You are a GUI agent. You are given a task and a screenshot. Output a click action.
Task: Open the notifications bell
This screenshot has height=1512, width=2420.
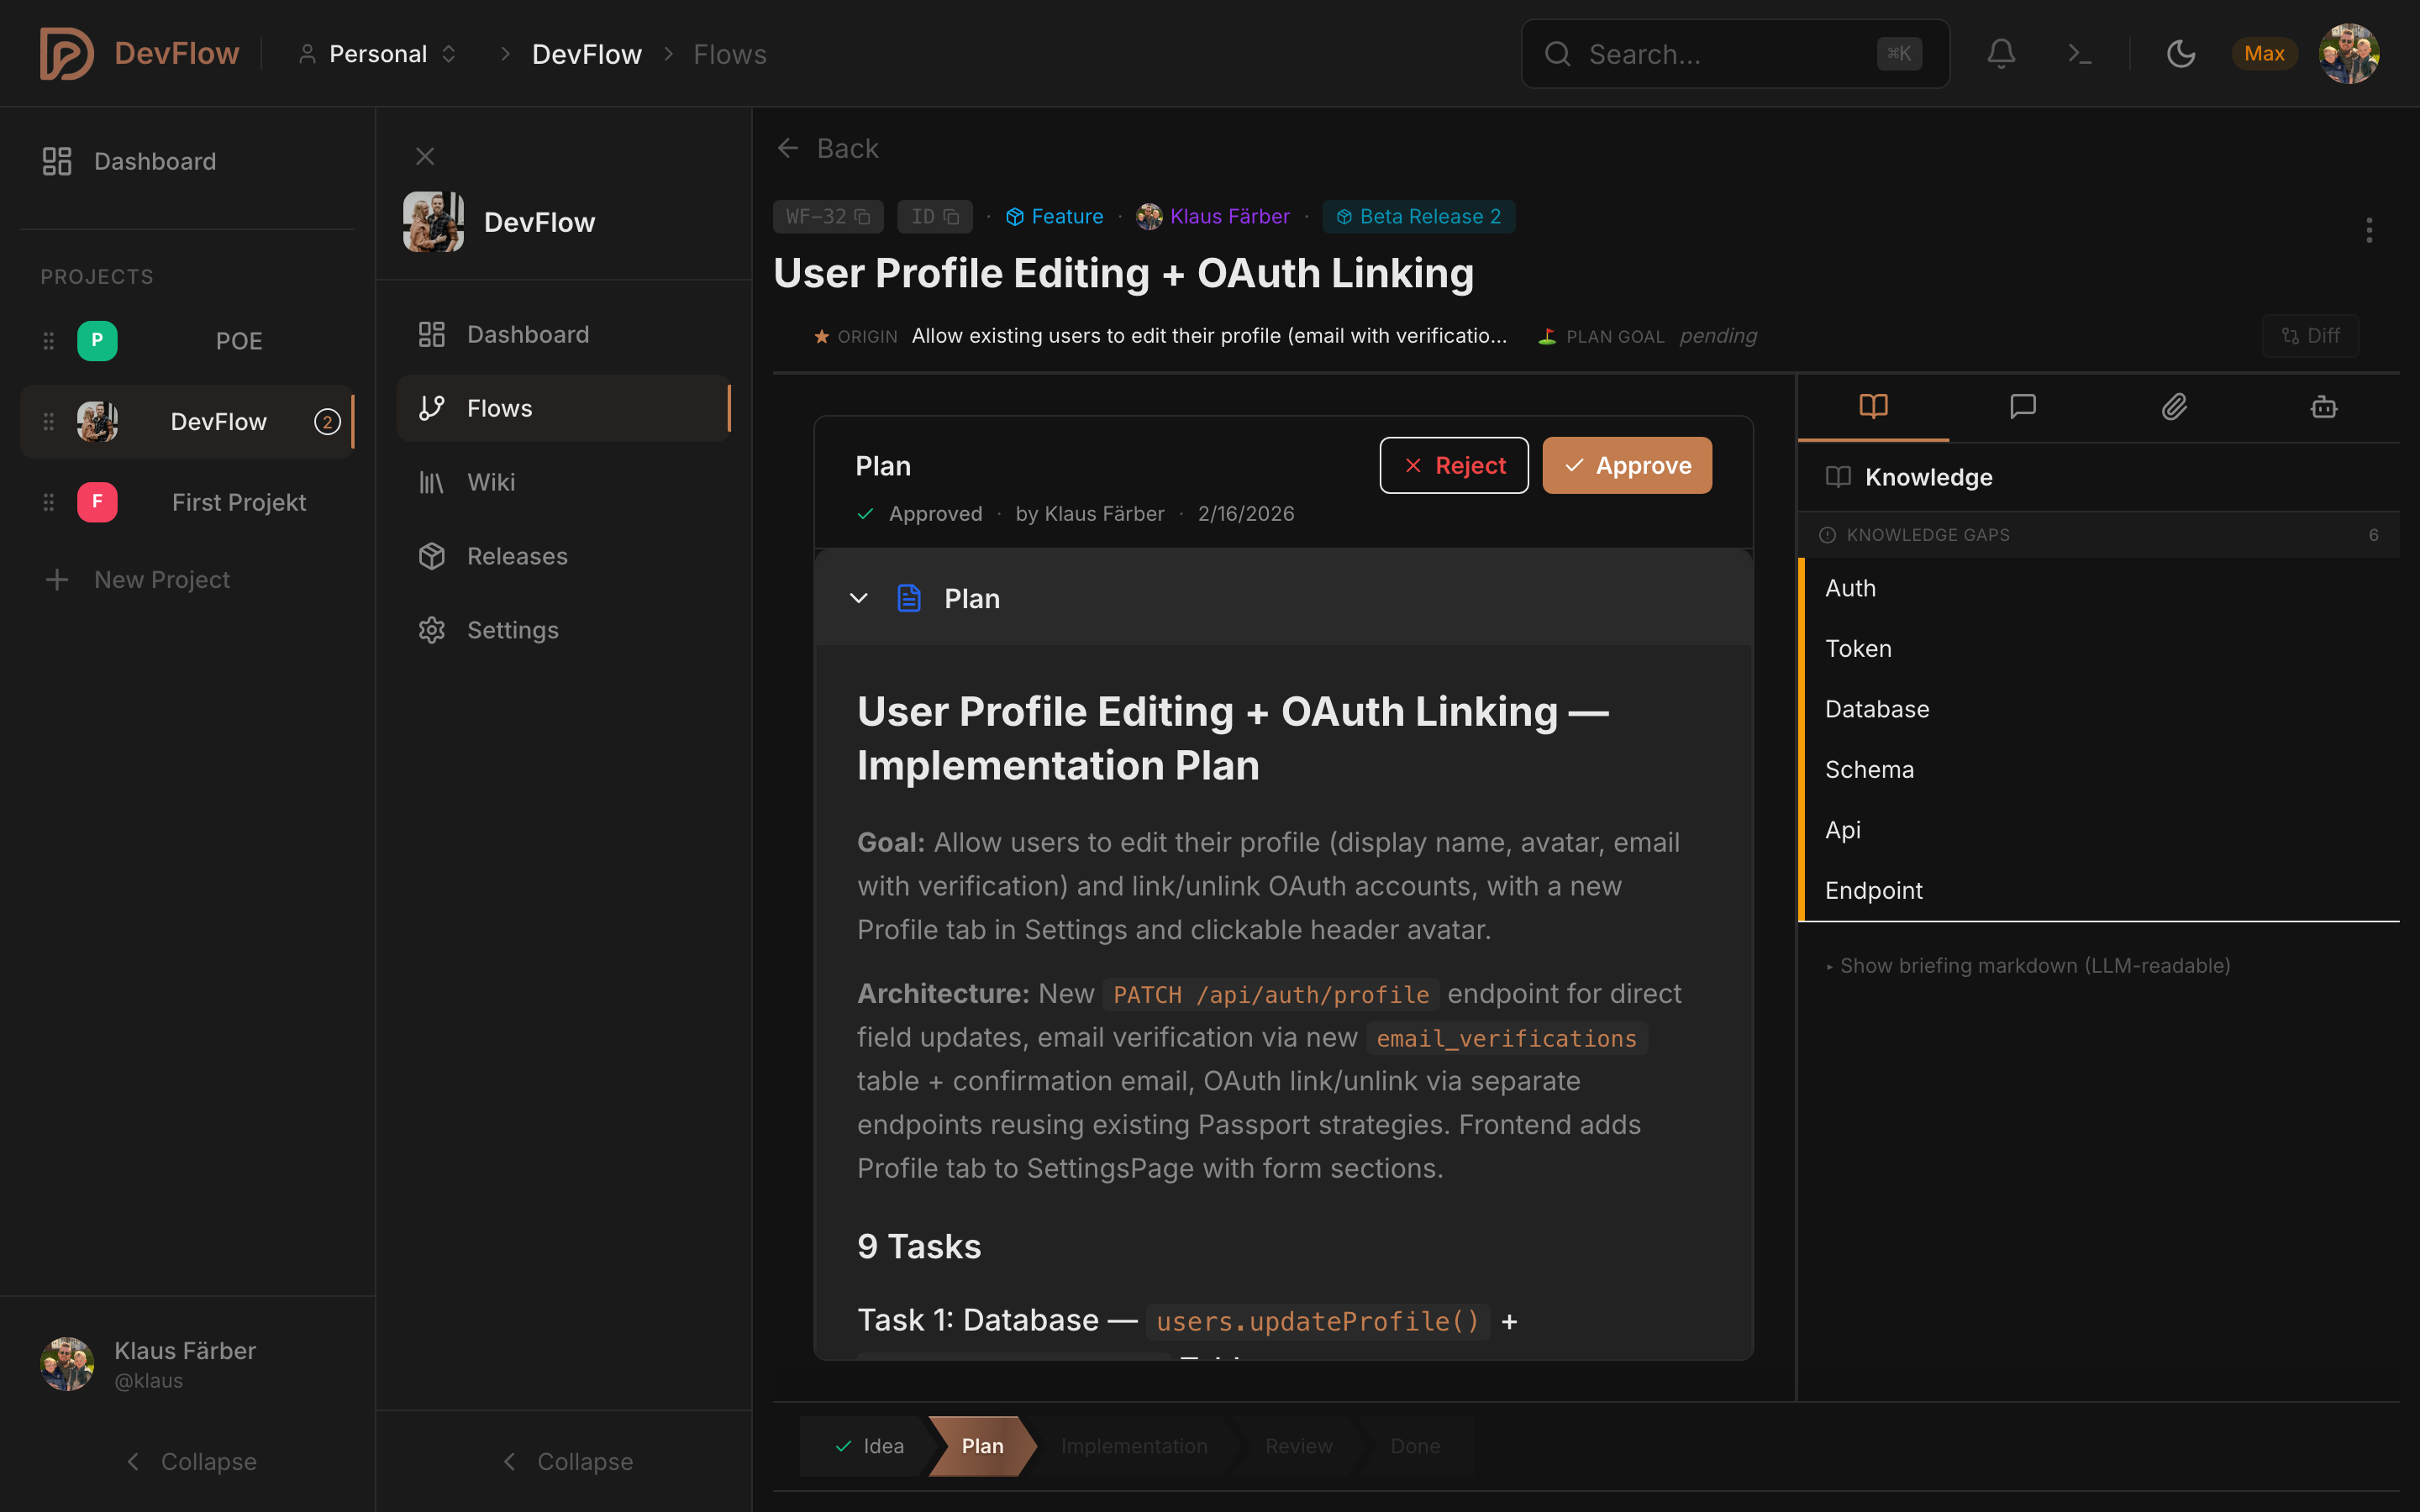point(2000,54)
